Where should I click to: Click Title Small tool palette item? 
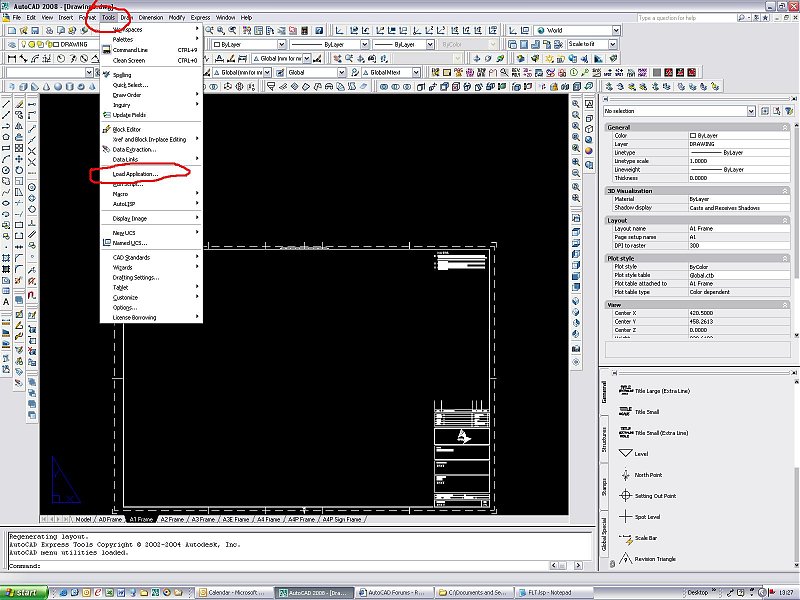[x=639, y=412]
